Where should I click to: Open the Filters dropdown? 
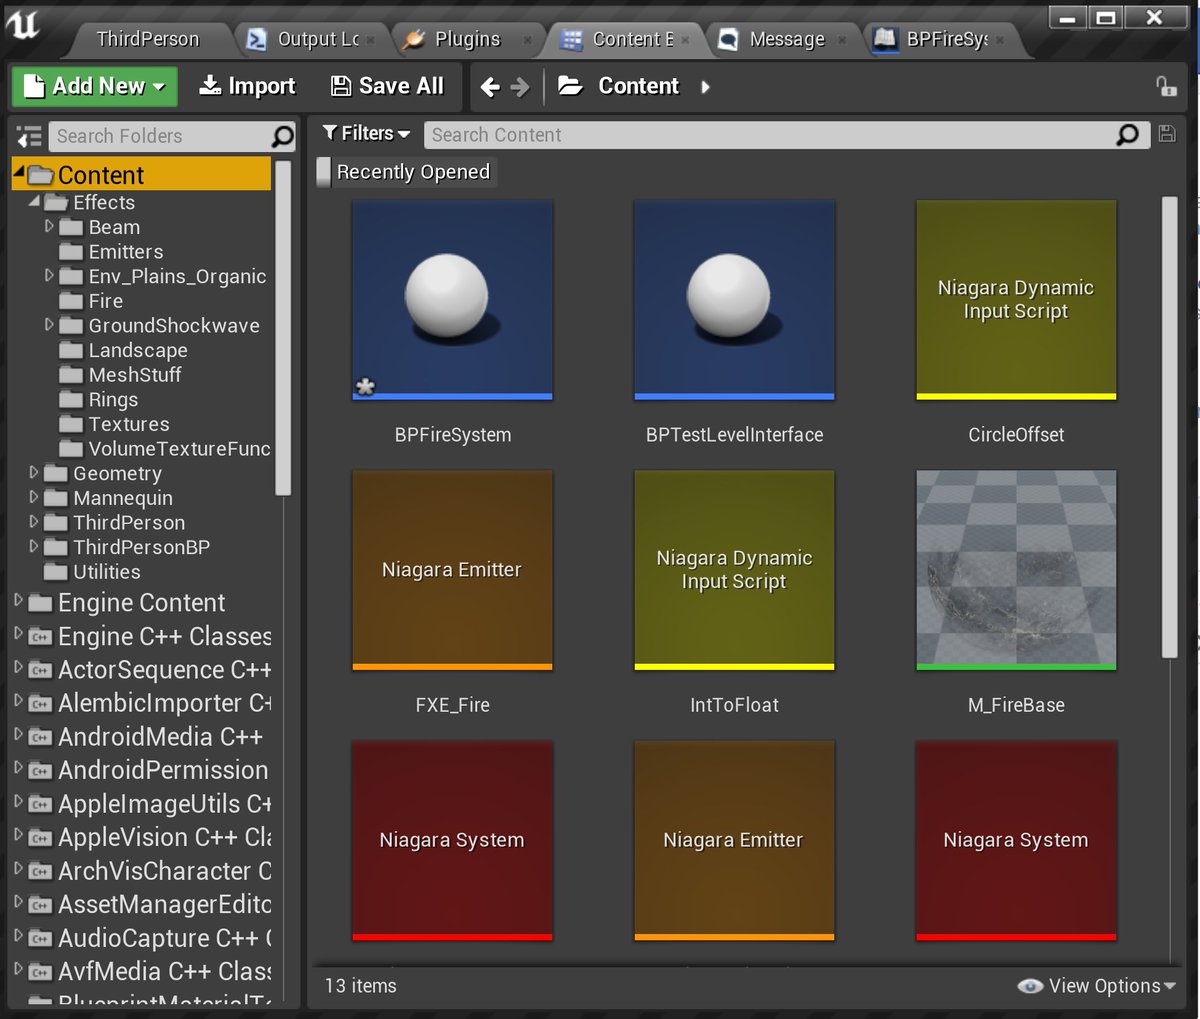[366, 133]
